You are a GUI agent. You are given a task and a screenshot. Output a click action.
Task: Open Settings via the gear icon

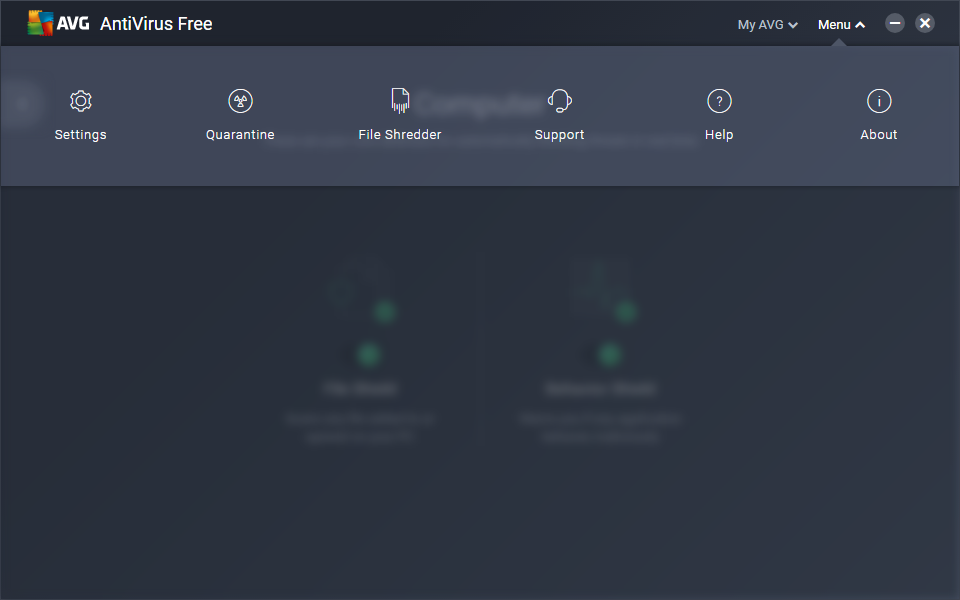point(81,101)
